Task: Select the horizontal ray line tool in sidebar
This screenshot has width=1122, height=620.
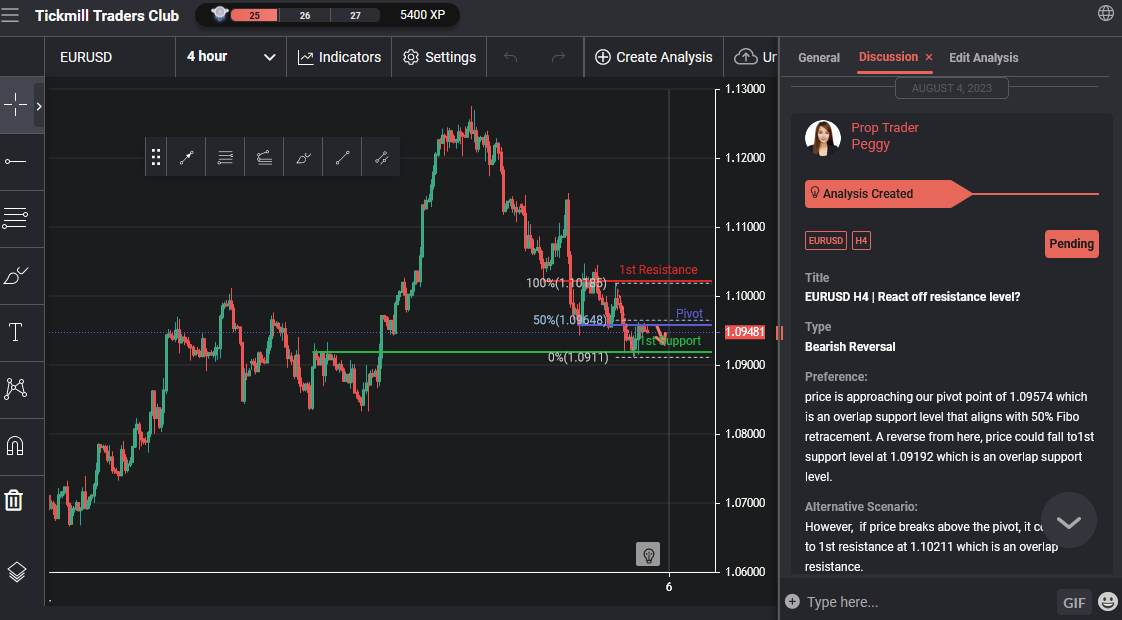Action: (15, 162)
